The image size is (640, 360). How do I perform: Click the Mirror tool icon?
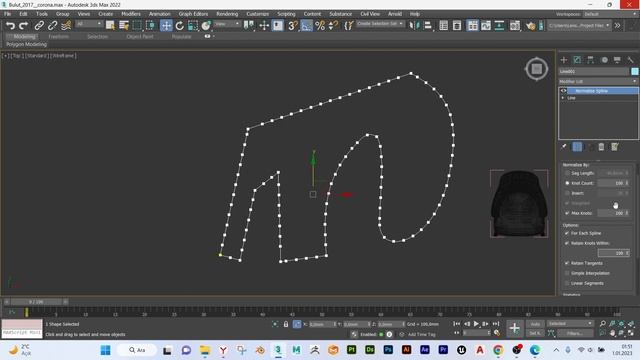point(414,26)
